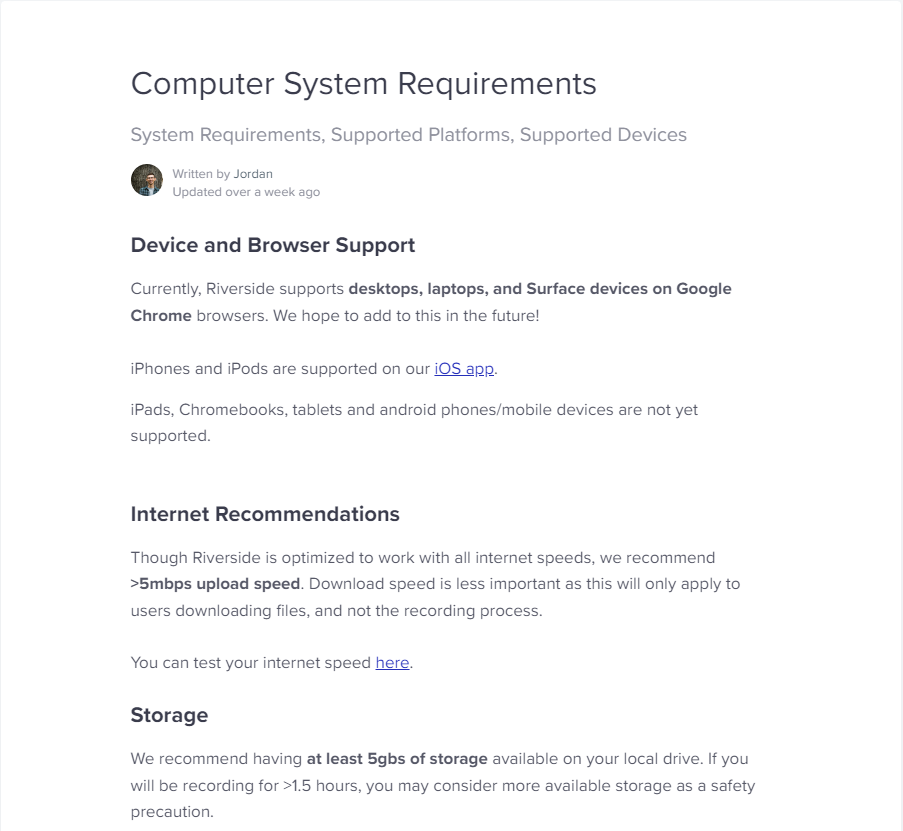Click the Computer System Requirements title
Screen dimensions: 903x831
click(x=363, y=84)
